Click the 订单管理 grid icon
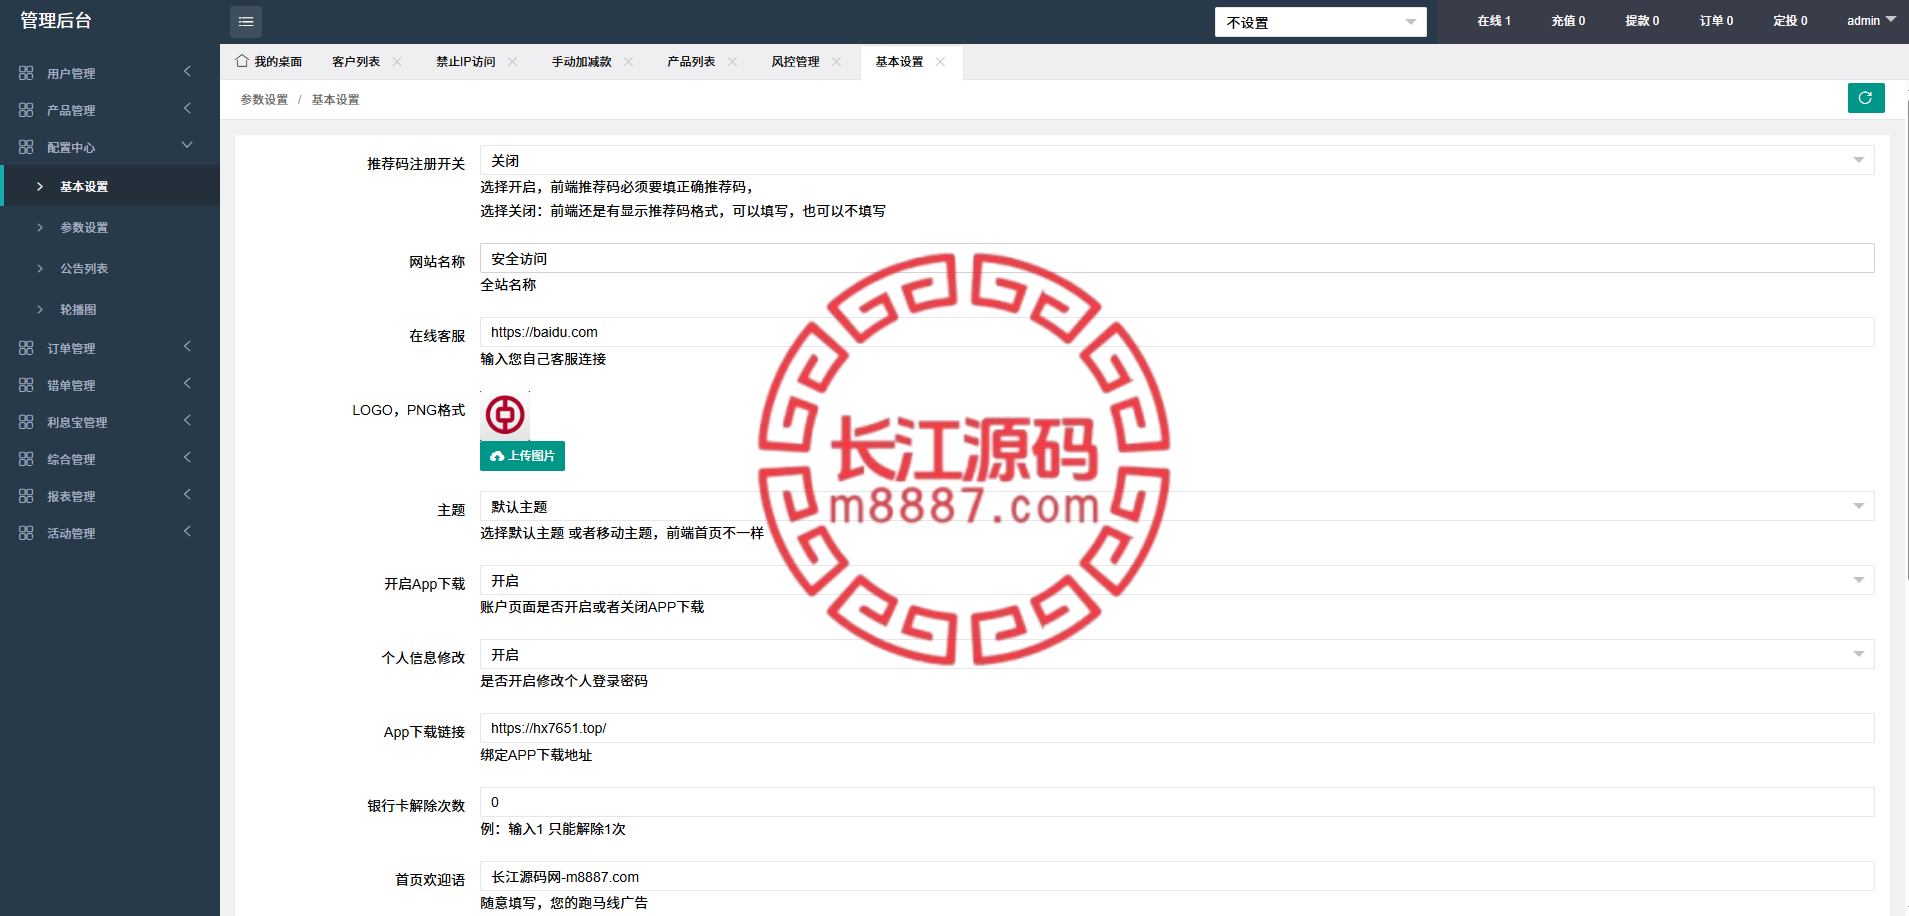This screenshot has height=916, width=1909. tap(26, 348)
